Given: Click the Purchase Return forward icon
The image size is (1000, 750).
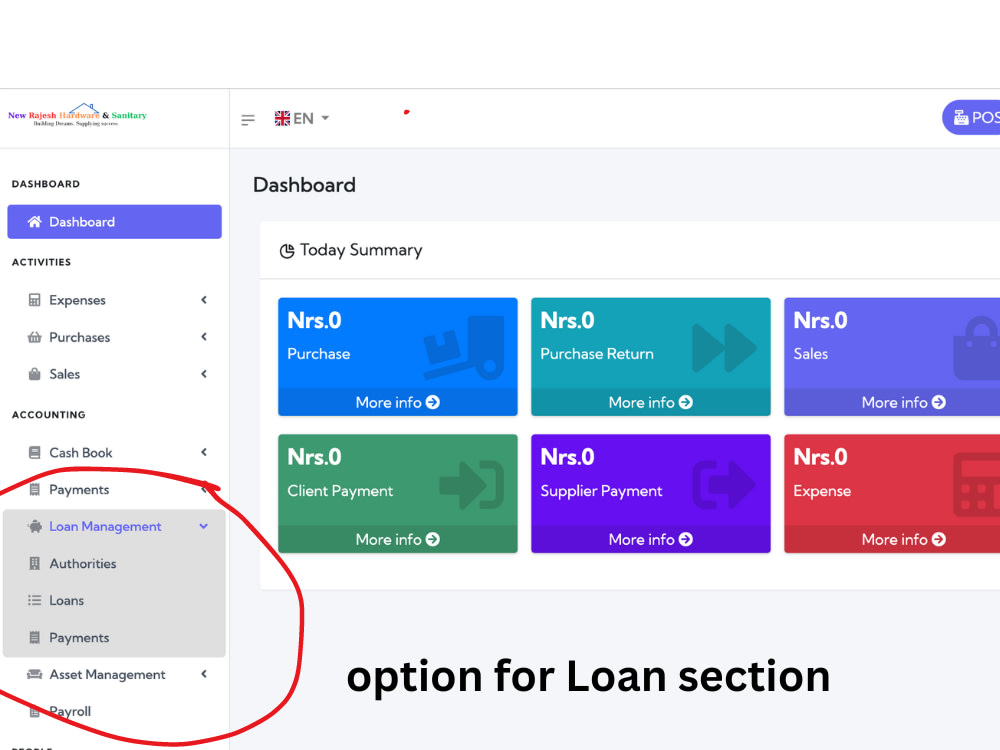Looking at the screenshot, I should (x=724, y=348).
